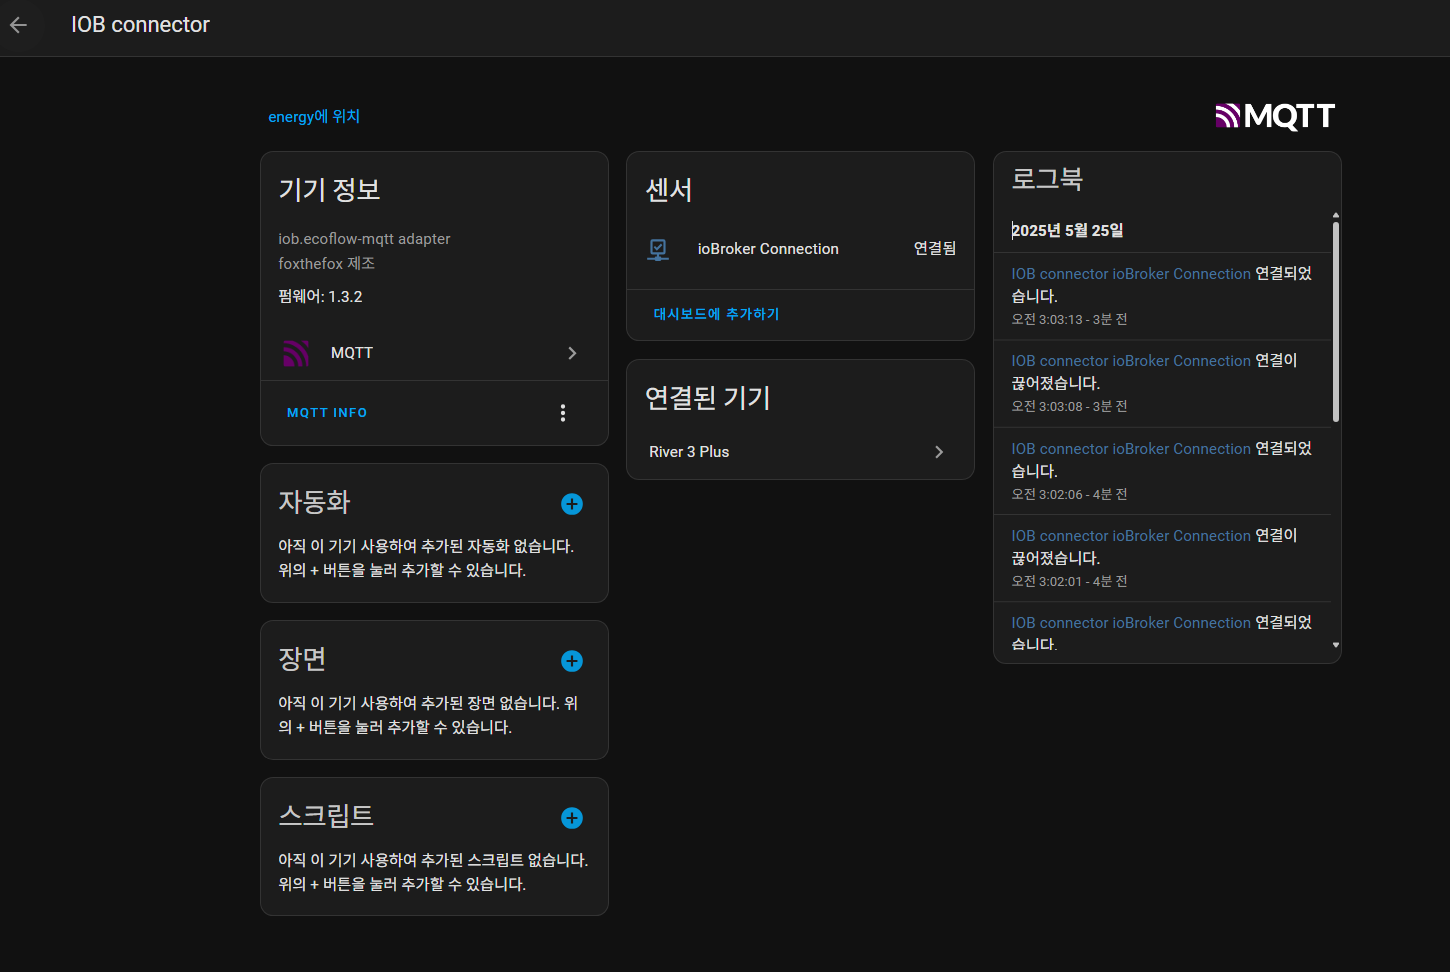
Task: Click the logbook scrollbar thumb
Action: pos(1336,320)
